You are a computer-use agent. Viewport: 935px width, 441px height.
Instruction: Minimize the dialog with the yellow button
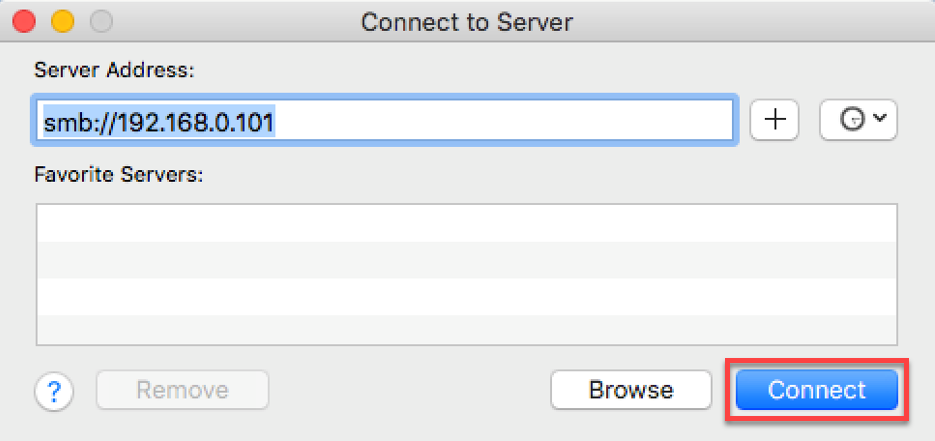[x=62, y=21]
